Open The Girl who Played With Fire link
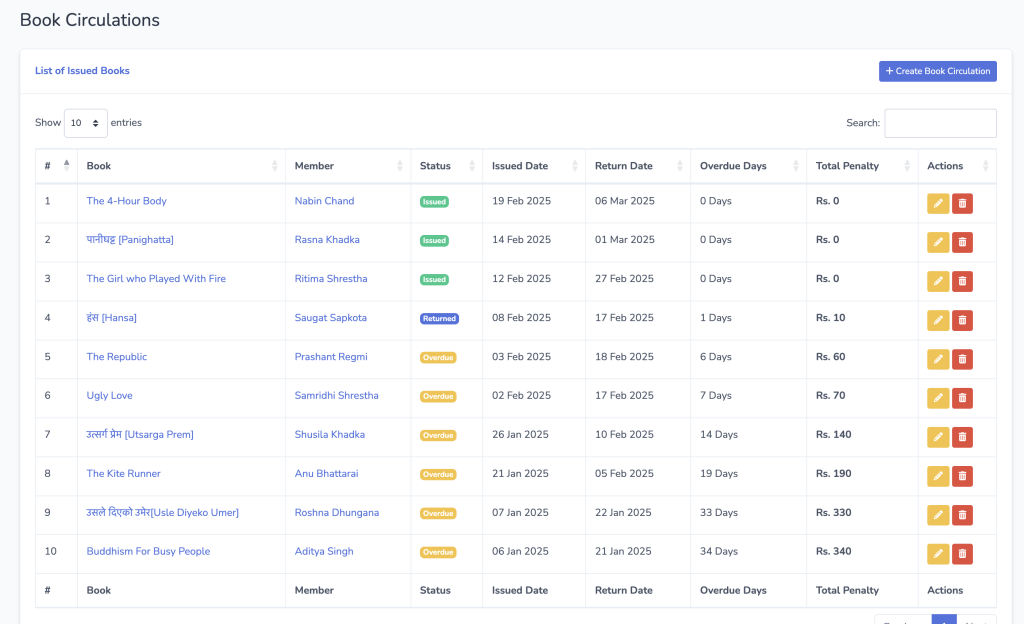 pos(156,279)
